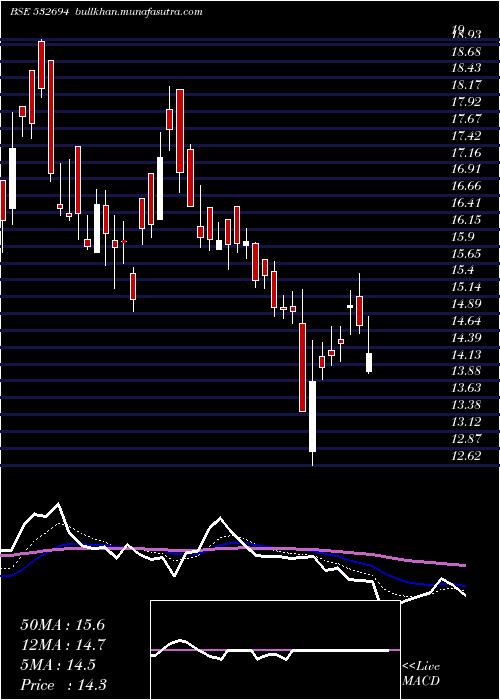Click the Price : 14.3 readout
Image resolution: width=500 pixels, height=700 pixels.
(63, 686)
